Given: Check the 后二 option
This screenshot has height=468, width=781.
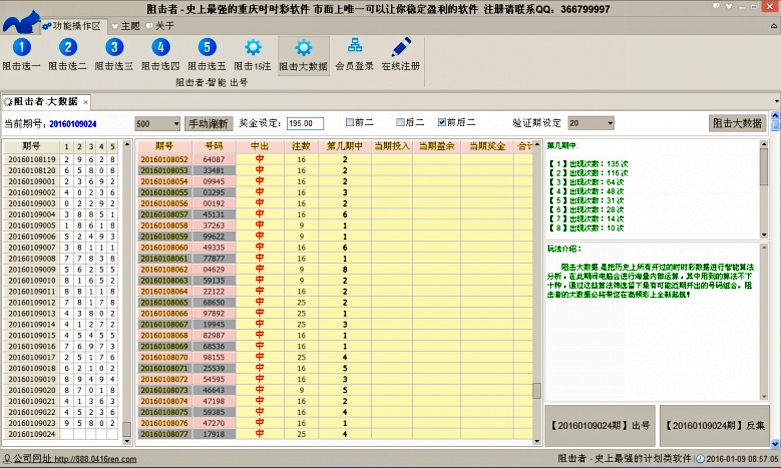Looking at the screenshot, I should (399, 122).
